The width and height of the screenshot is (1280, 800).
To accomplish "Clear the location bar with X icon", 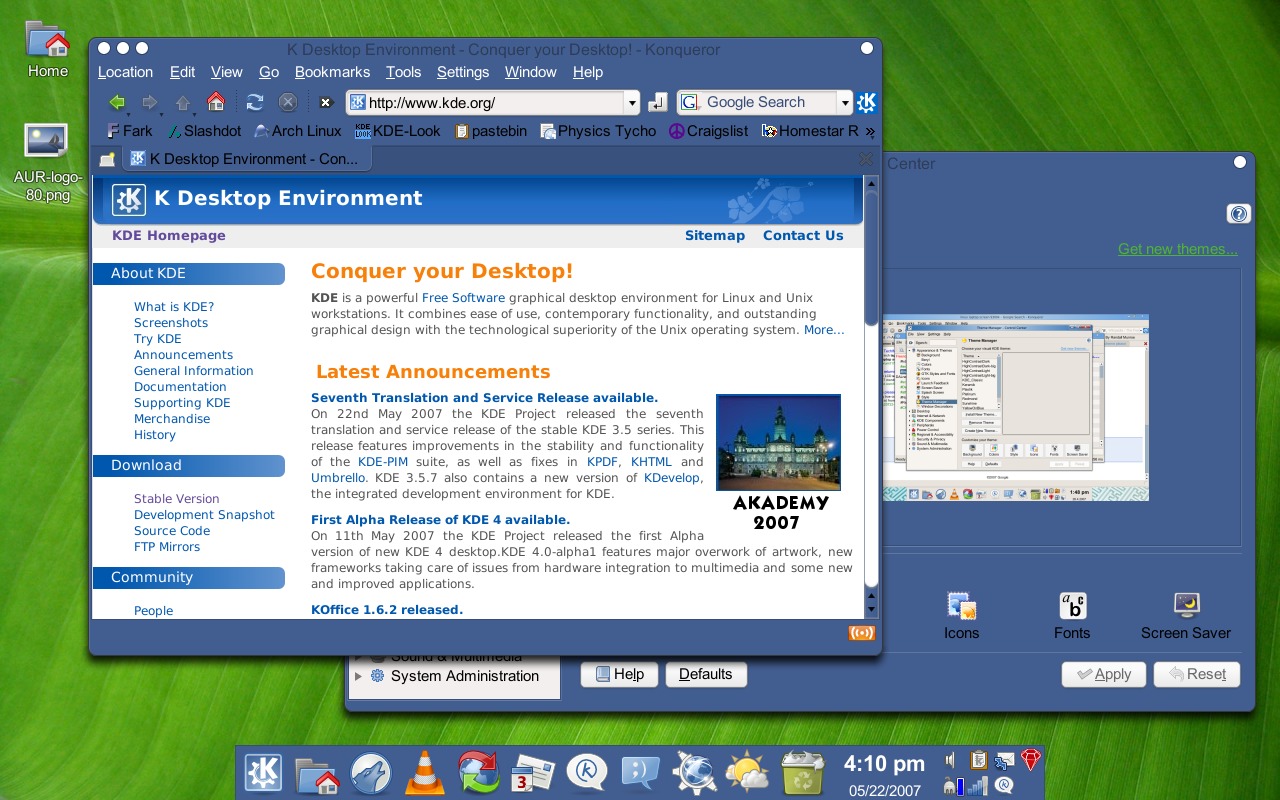I will click(x=325, y=102).
